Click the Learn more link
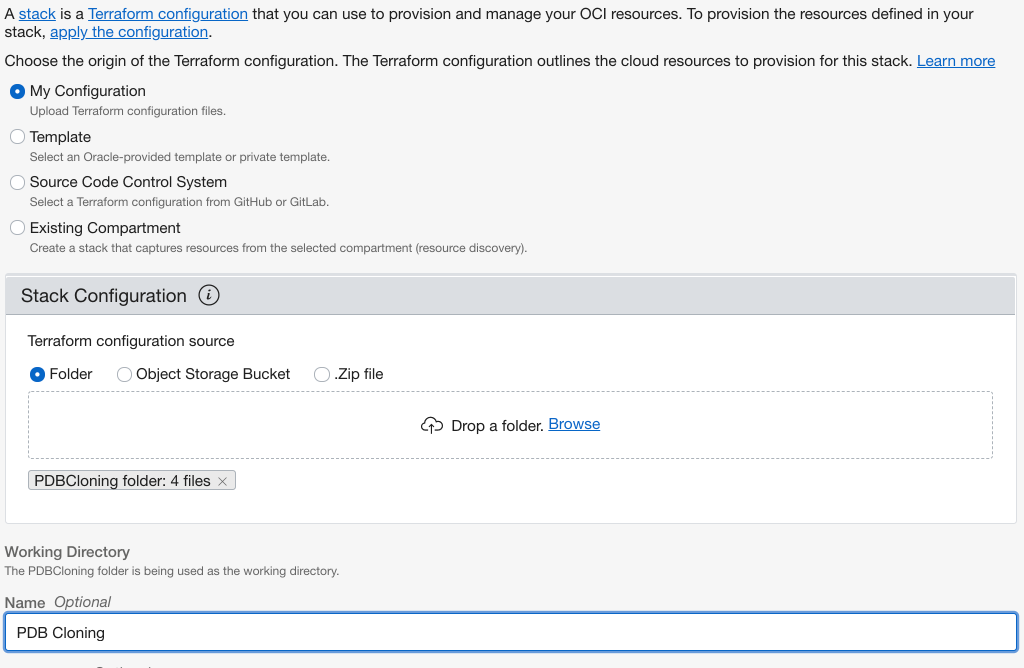This screenshot has width=1024, height=668. pos(956,61)
